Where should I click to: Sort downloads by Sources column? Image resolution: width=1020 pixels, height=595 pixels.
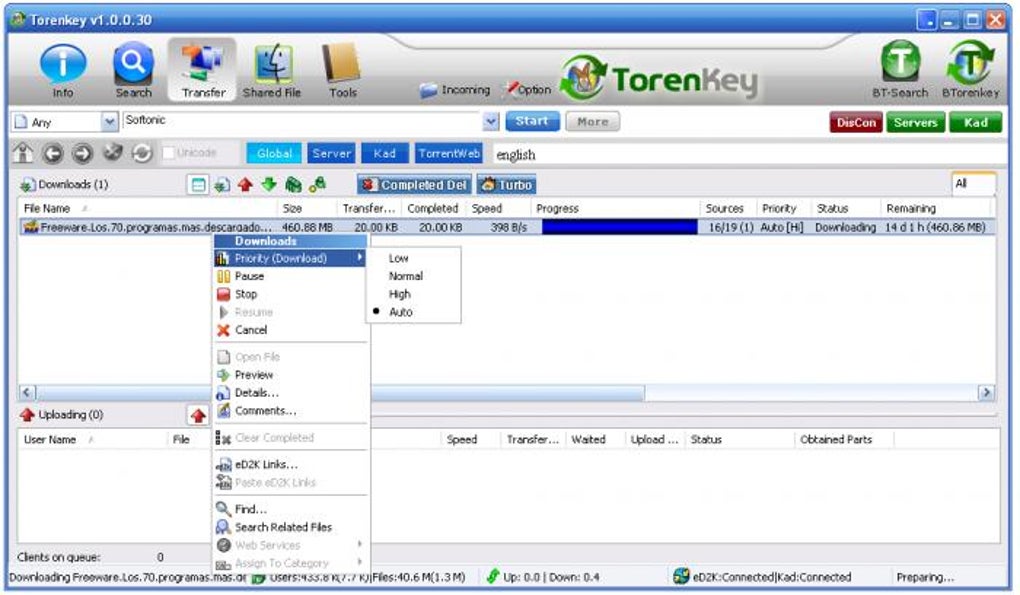pyautogui.click(x=729, y=209)
